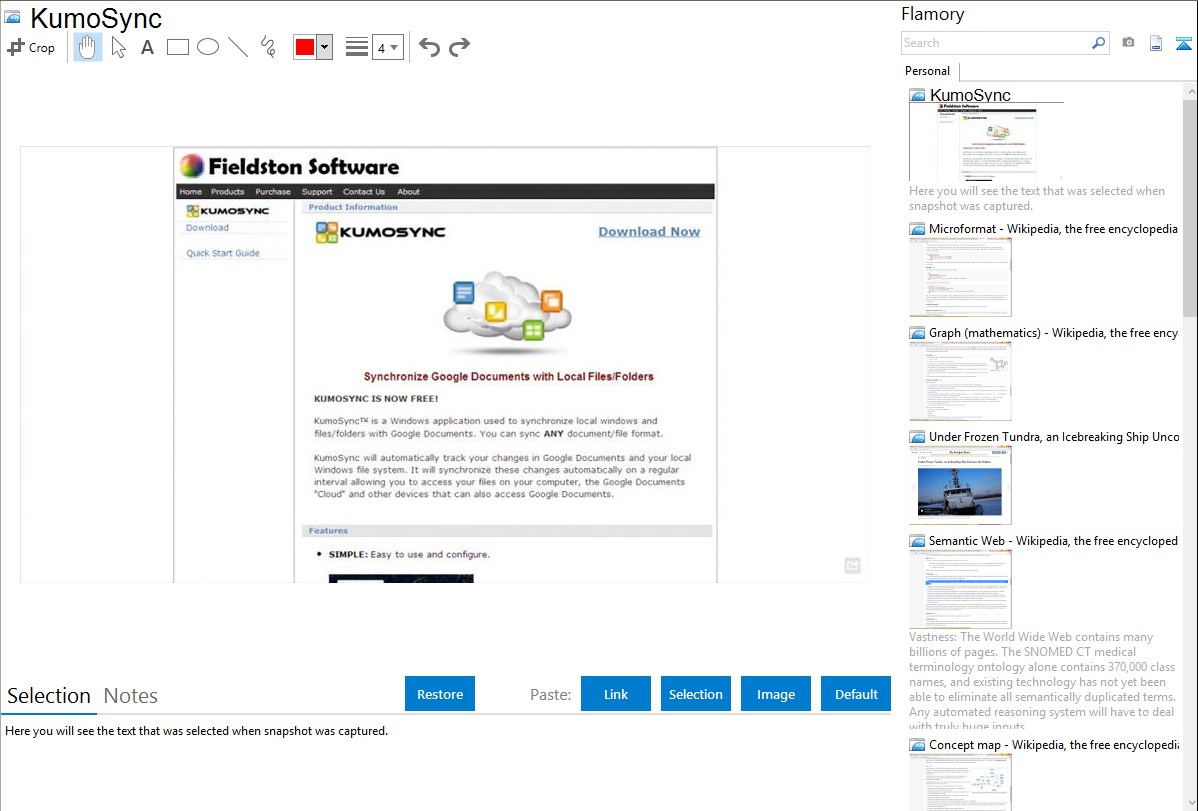1198x811 pixels.
Task: Redo the last annotation
Action: 459,47
